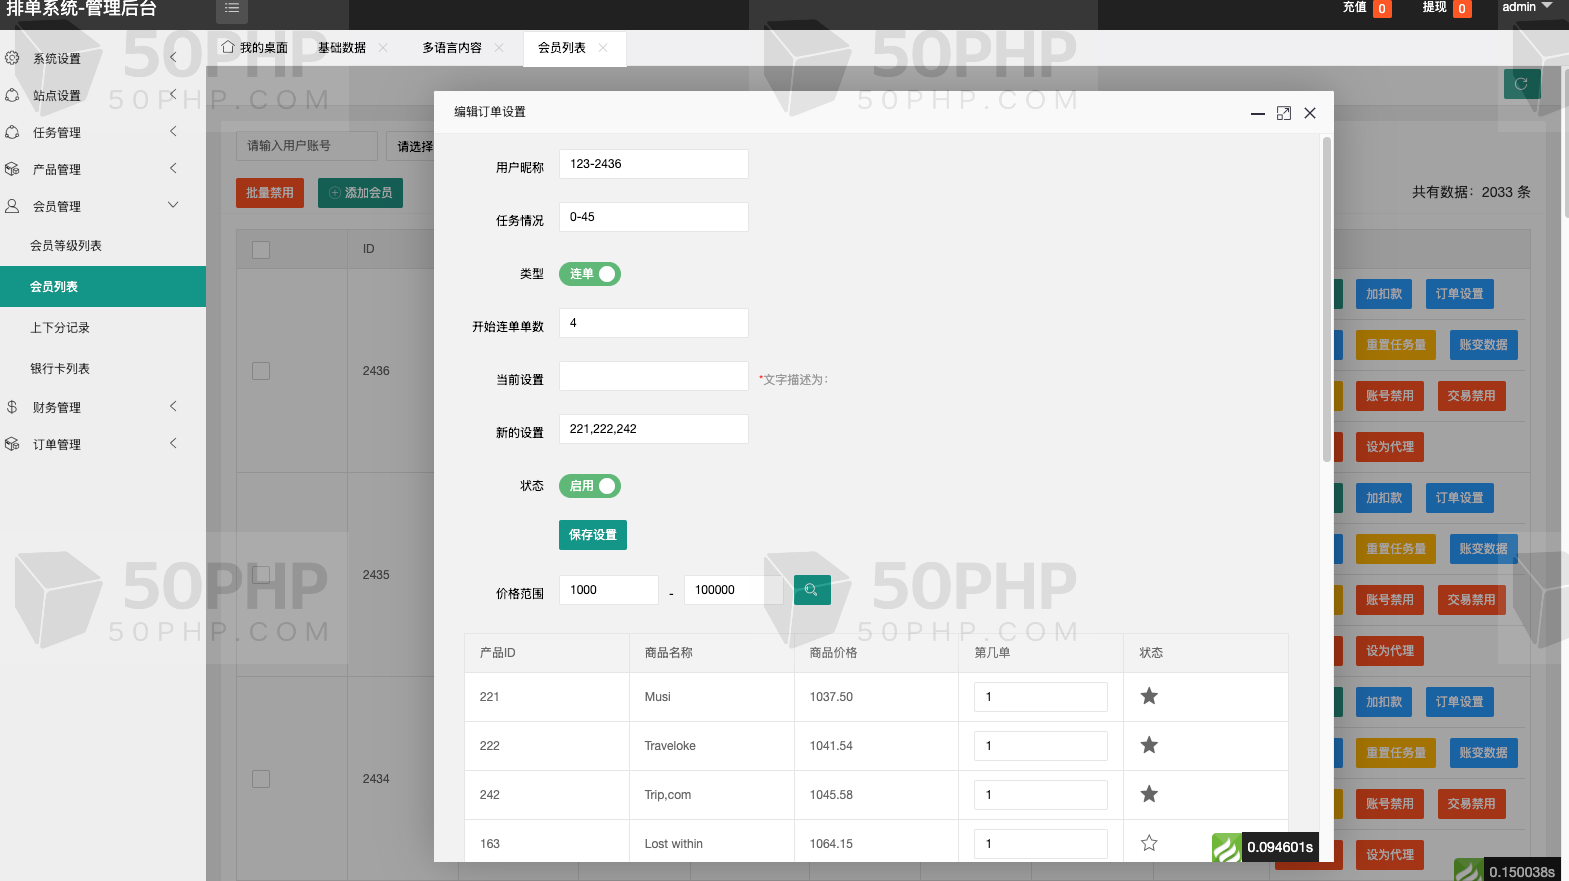Click the 系统设置 gear icon in sidebar
This screenshot has height=881, width=1569.
tap(12, 58)
